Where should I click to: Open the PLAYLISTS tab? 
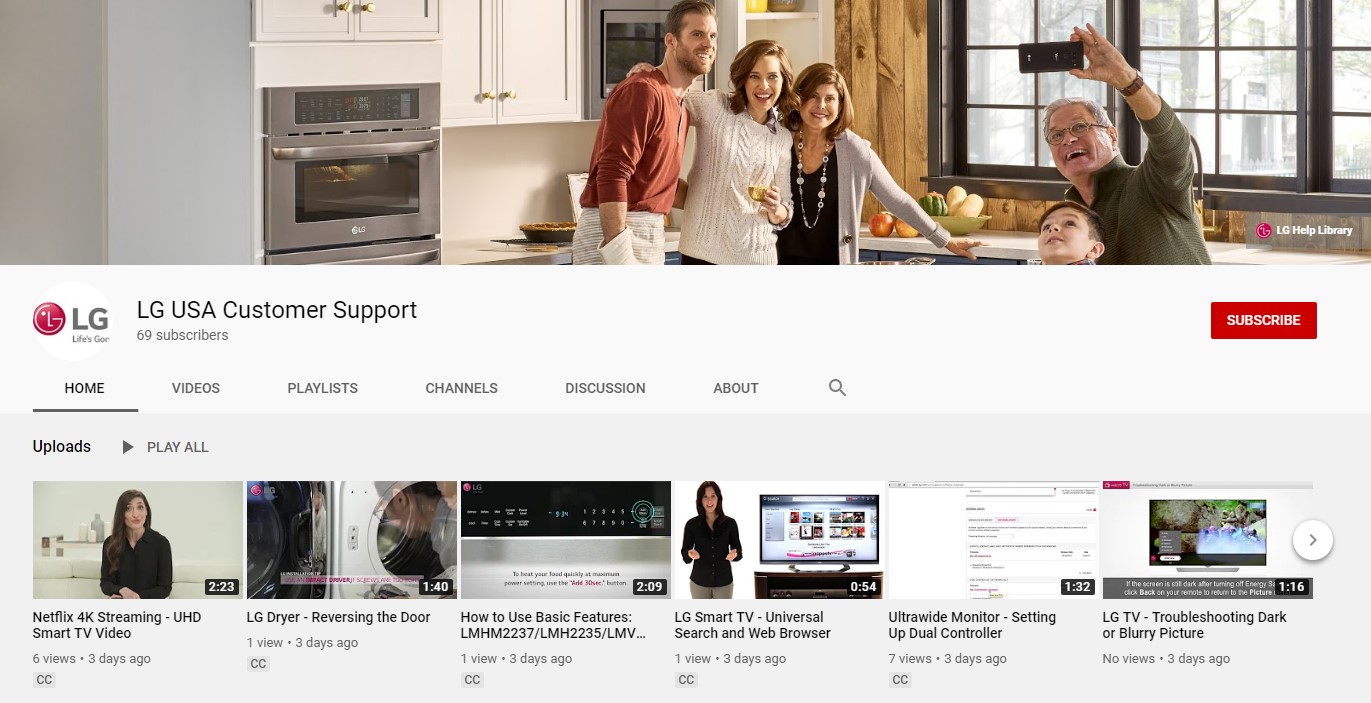tap(322, 388)
